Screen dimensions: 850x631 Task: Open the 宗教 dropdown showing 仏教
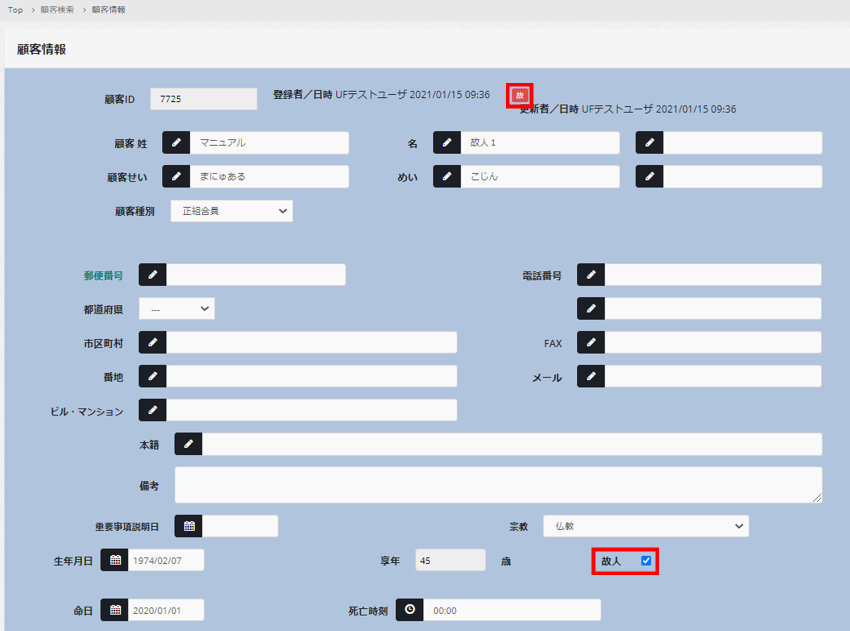coord(645,526)
